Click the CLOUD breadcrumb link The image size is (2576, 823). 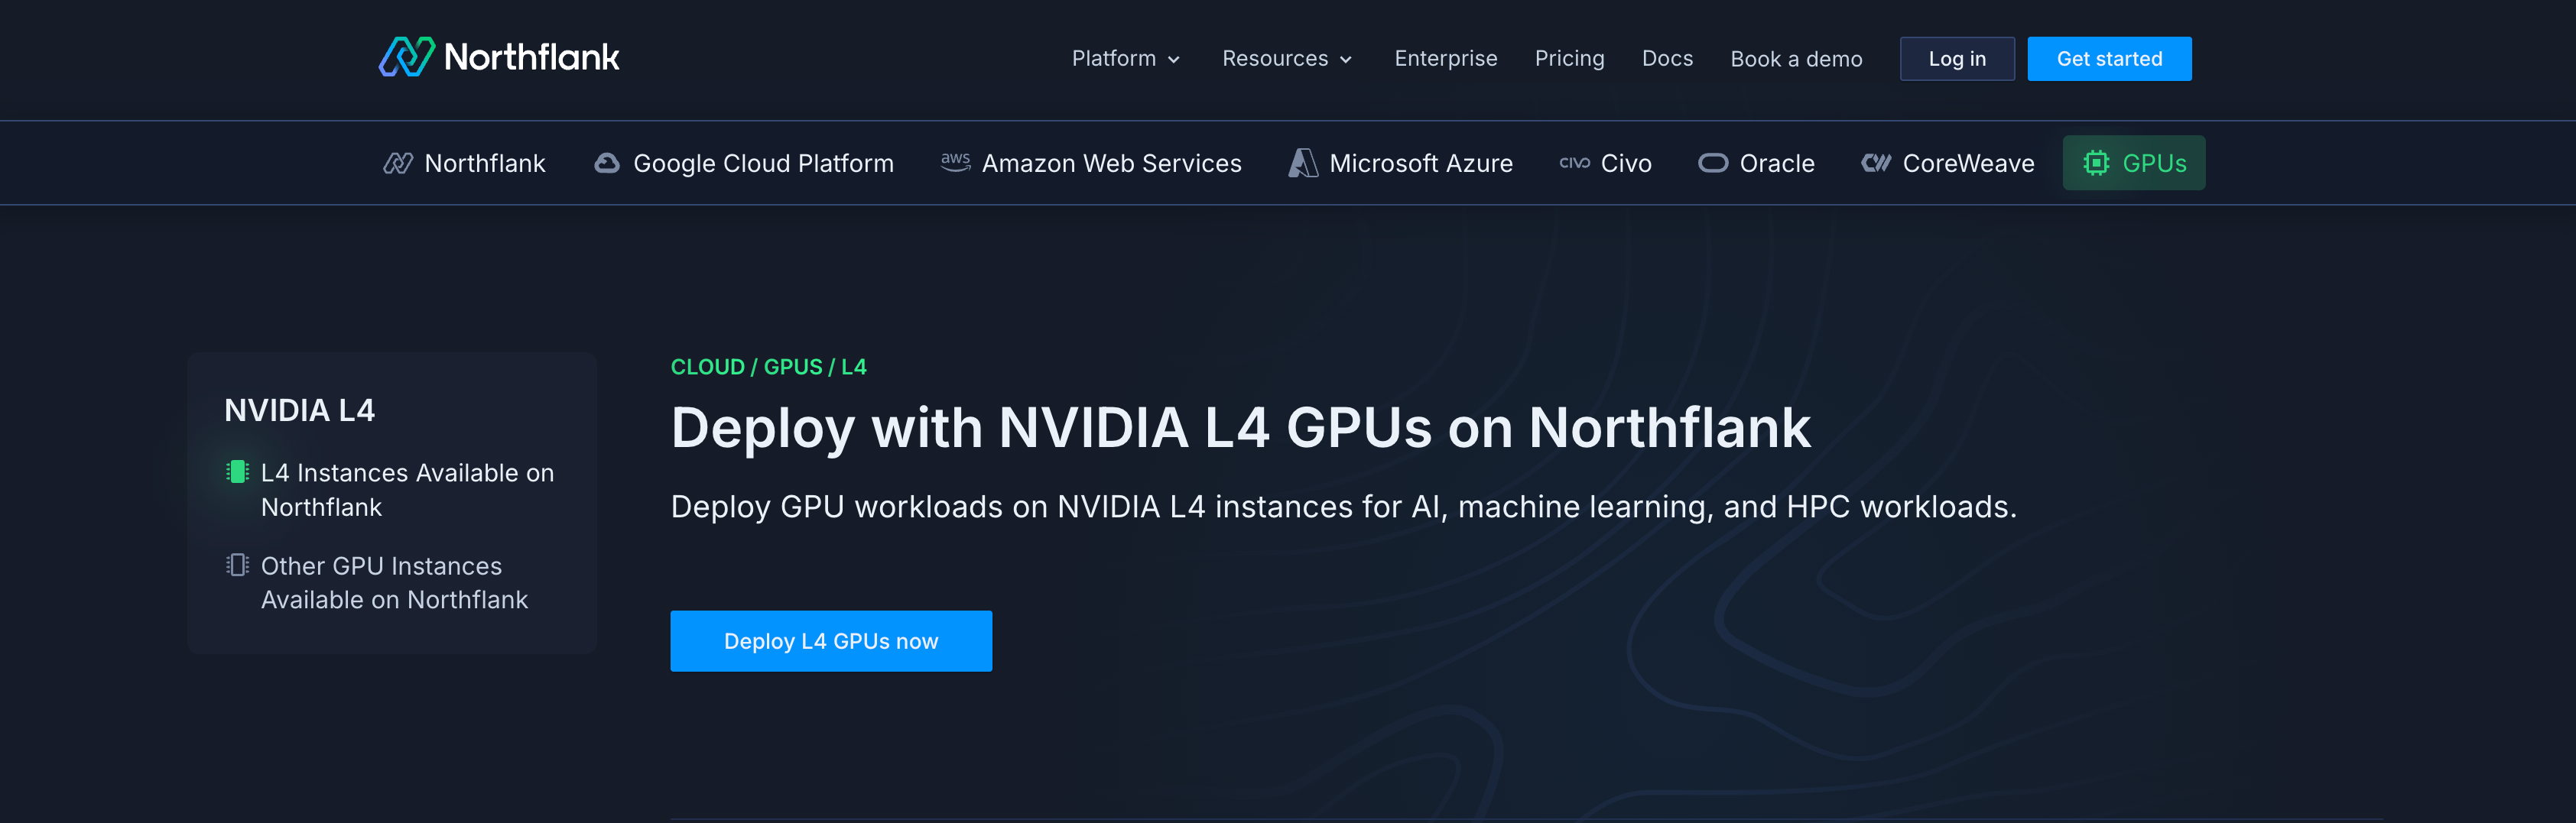pos(707,367)
